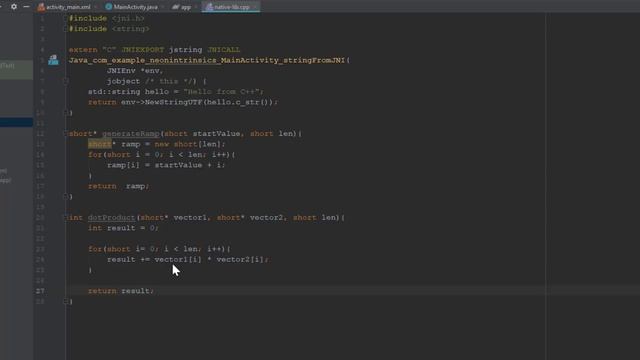Viewport: 640px width, 360px height.
Task: Collapse fold marker ending dotProduct function
Action: (x=65, y=302)
